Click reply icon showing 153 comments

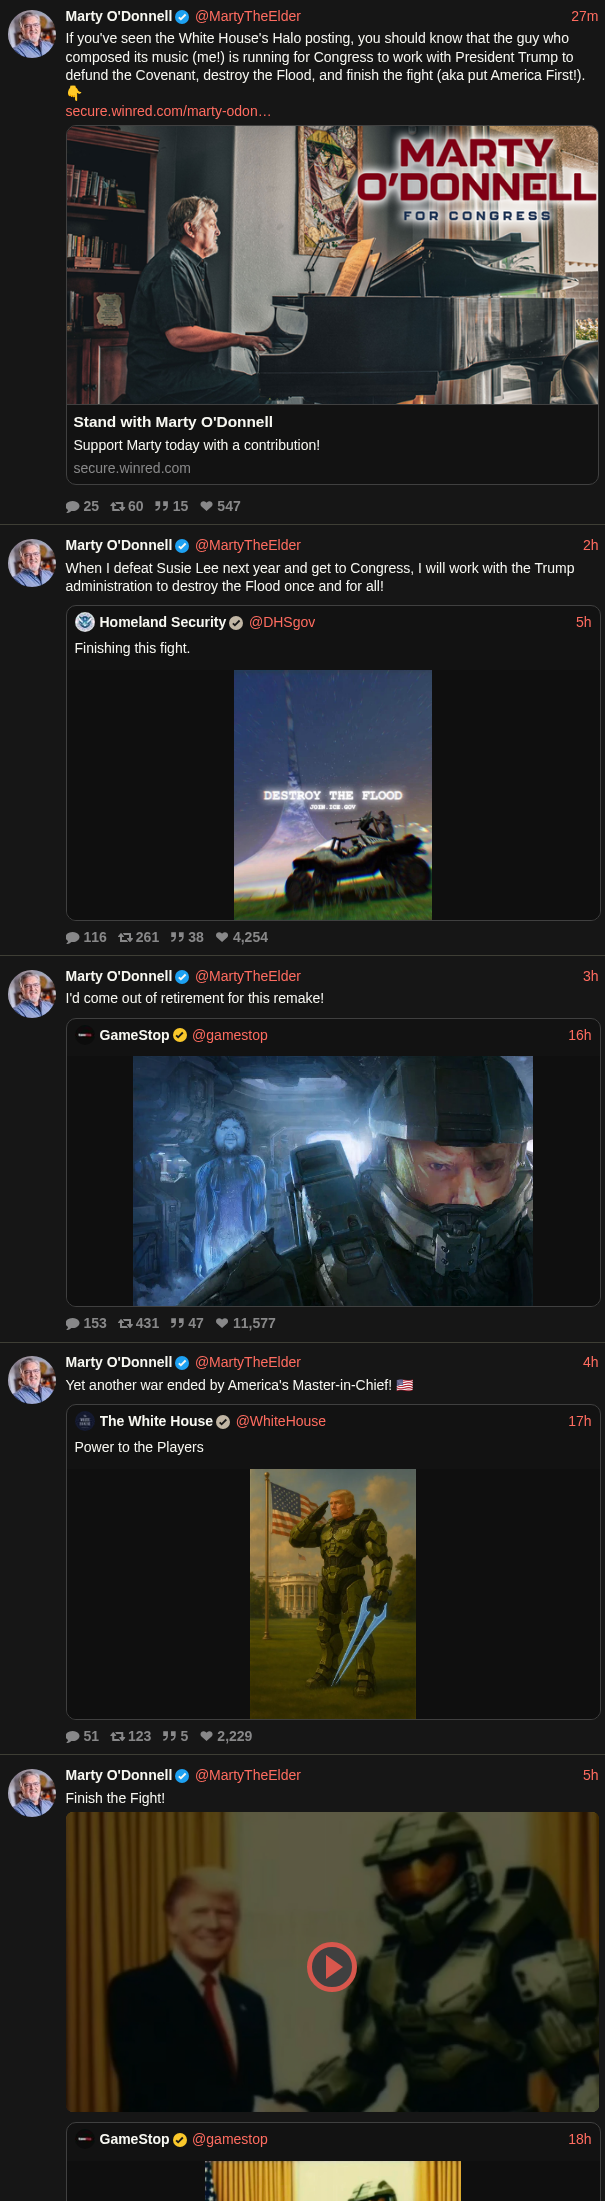(72, 1323)
